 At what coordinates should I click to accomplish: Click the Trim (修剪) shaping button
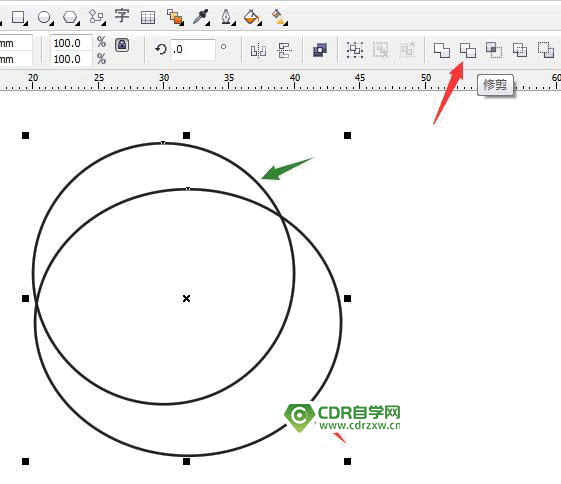pos(468,50)
